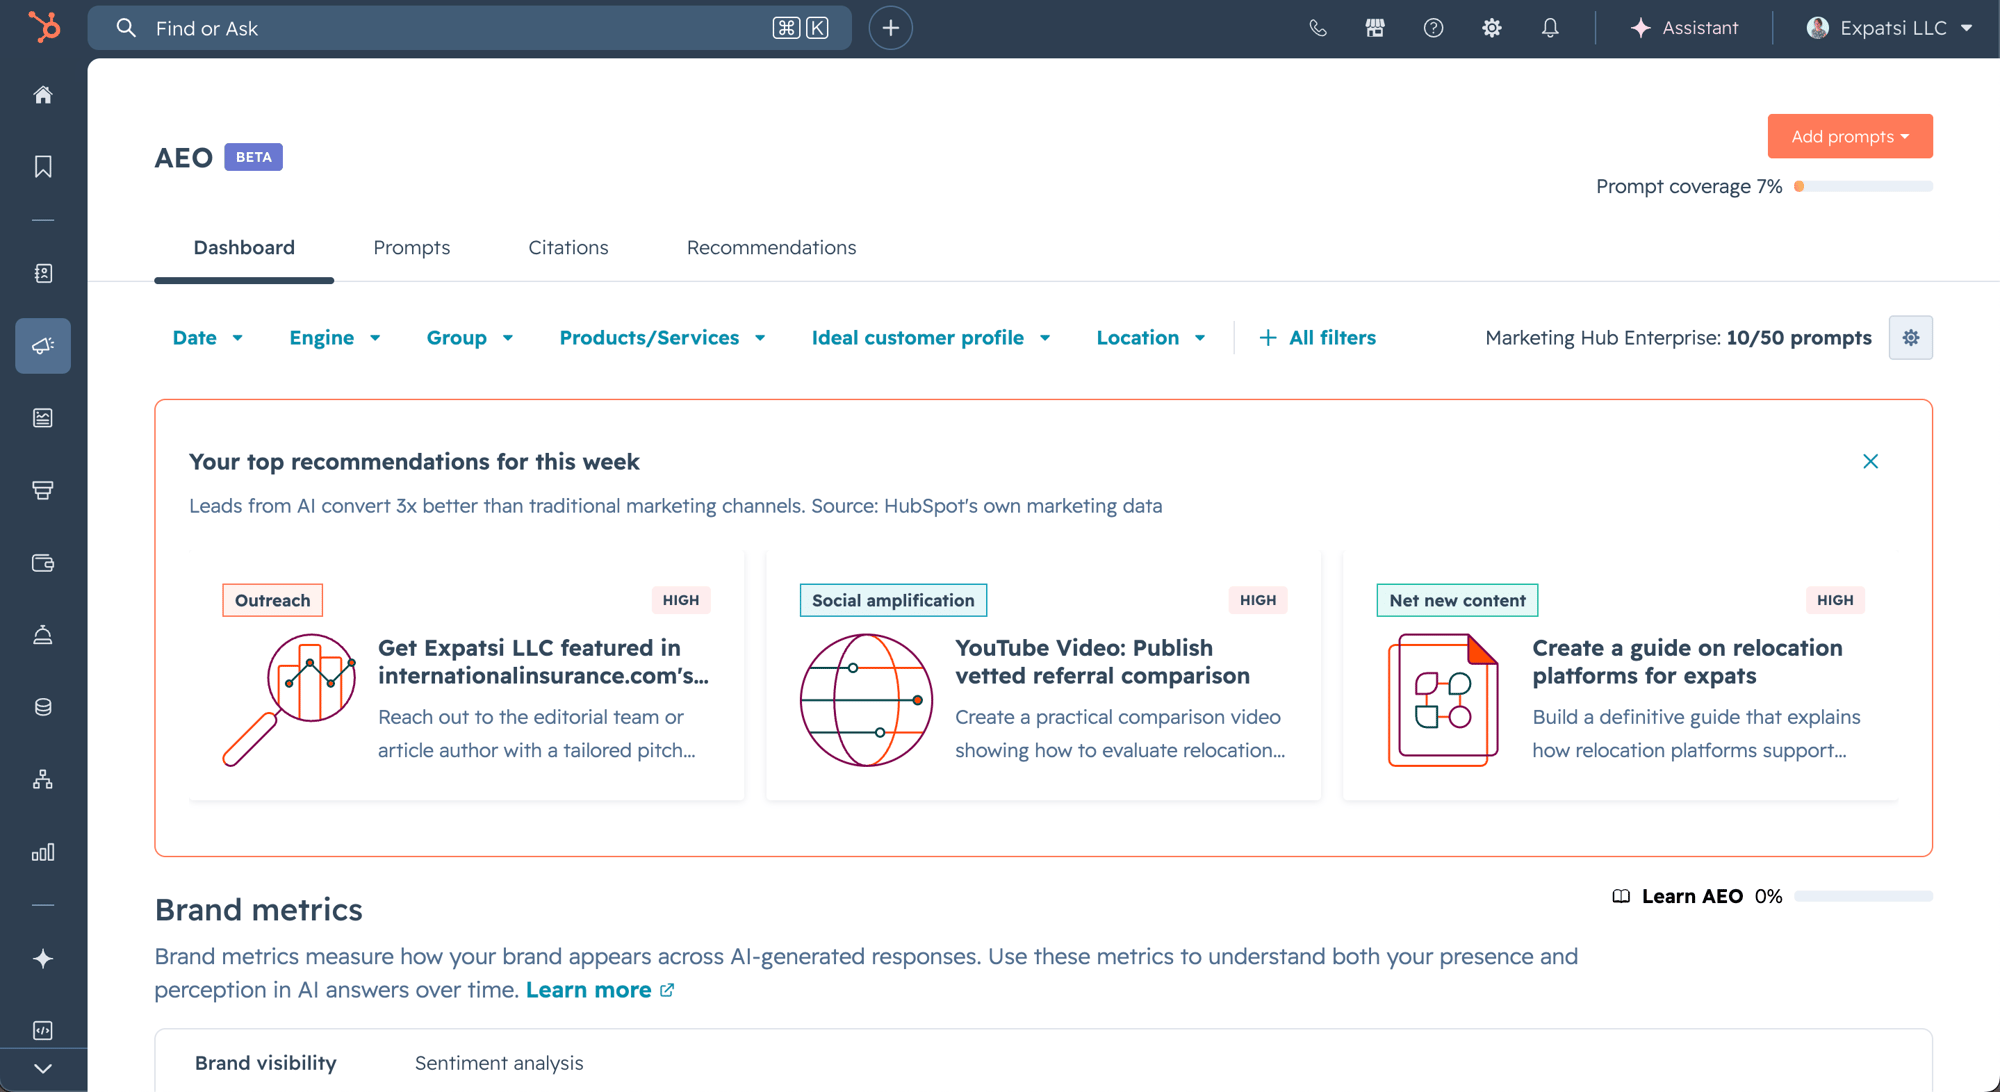The image size is (2000, 1092).
Task: Expand the sidebar with the bottom chevron
Action: (x=43, y=1069)
